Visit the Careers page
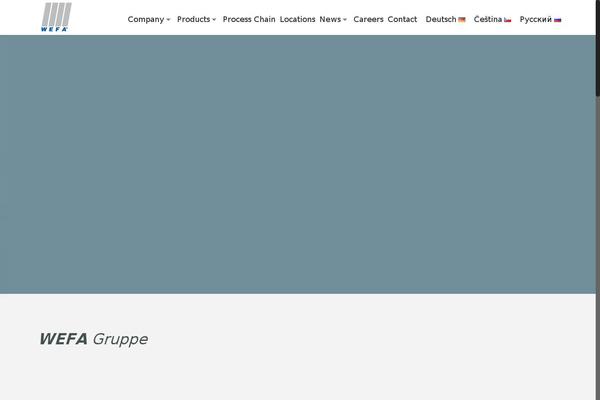This screenshot has height=400, width=600. 368,19
